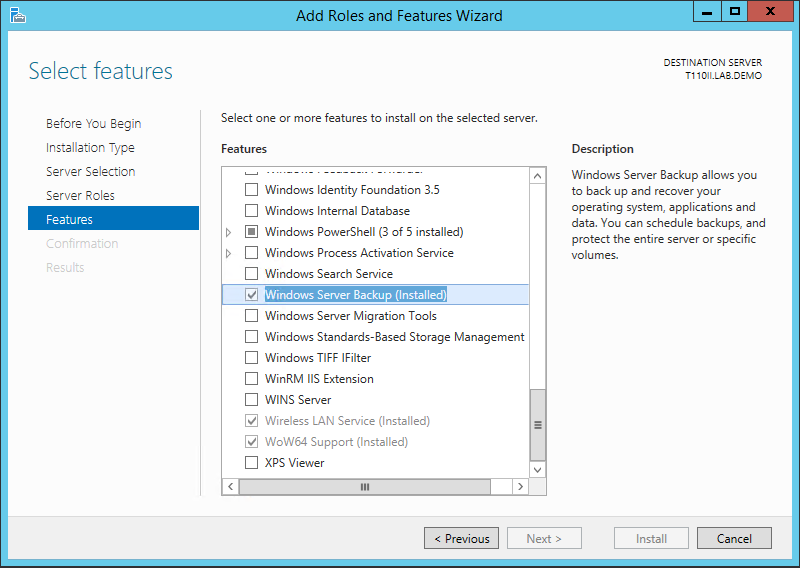The width and height of the screenshot is (800, 568).
Task: Click the wizard icon in title bar
Action: pyautogui.click(x=17, y=15)
